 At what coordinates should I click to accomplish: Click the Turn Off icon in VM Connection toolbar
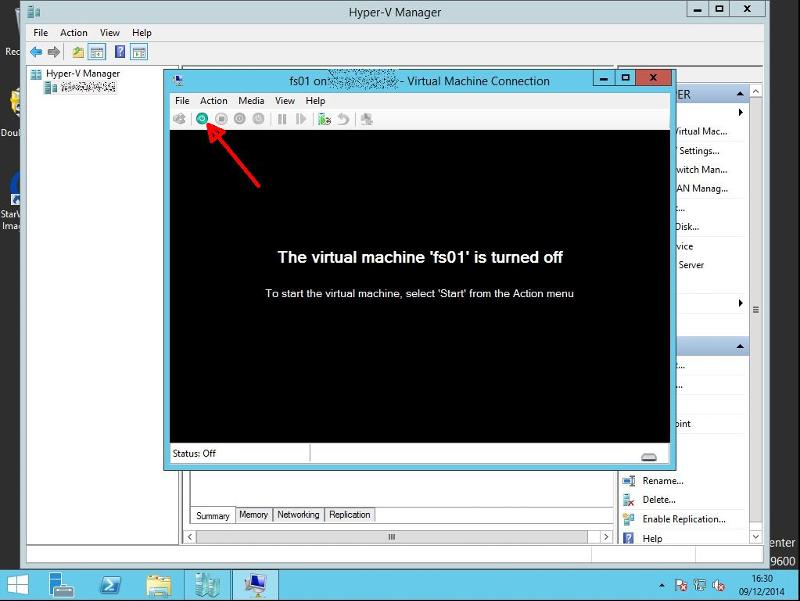click(x=221, y=119)
